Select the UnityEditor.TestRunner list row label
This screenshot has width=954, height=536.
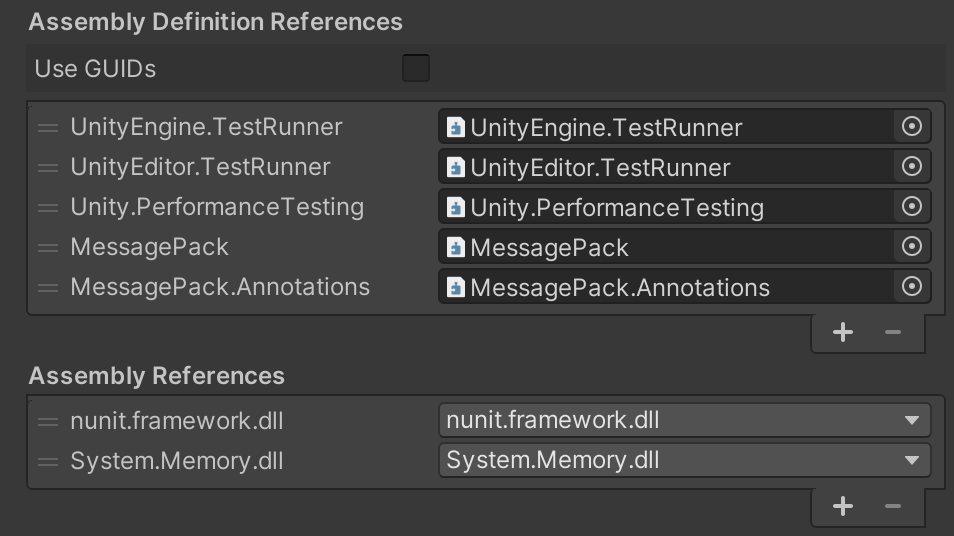pyautogui.click(x=200, y=167)
